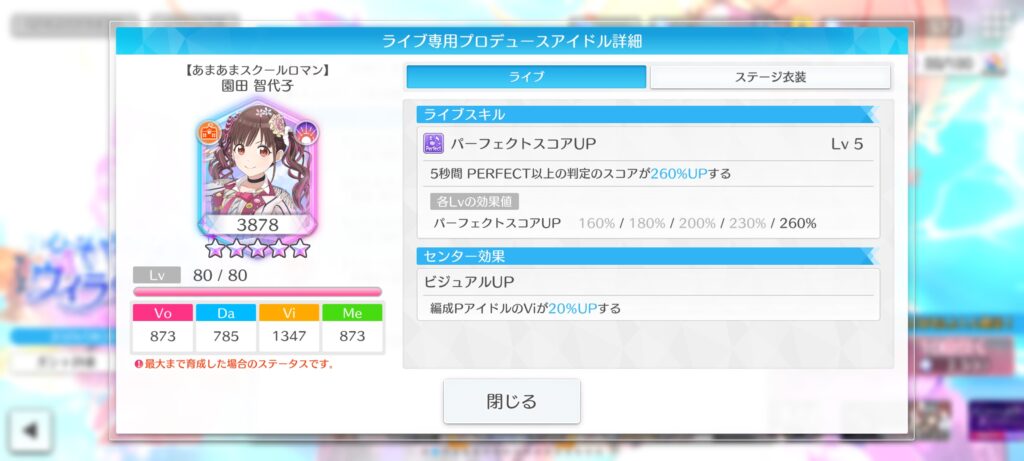The image size is (1024, 461).
Task: Select the ライブ tab
Action: coord(526,77)
